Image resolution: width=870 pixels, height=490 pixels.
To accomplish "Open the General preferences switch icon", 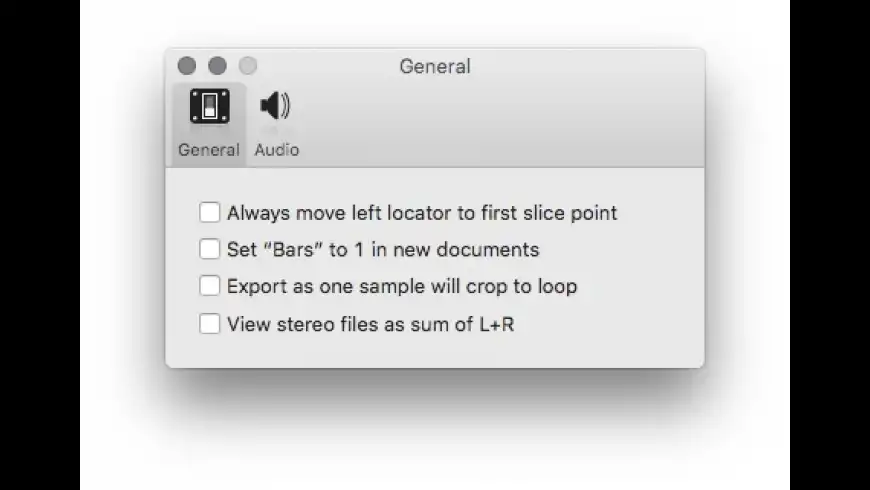I will click(x=209, y=106).
